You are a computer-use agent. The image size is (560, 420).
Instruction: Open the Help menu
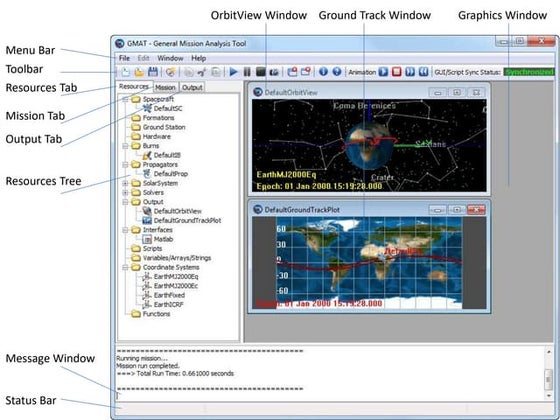coord(199,58)
